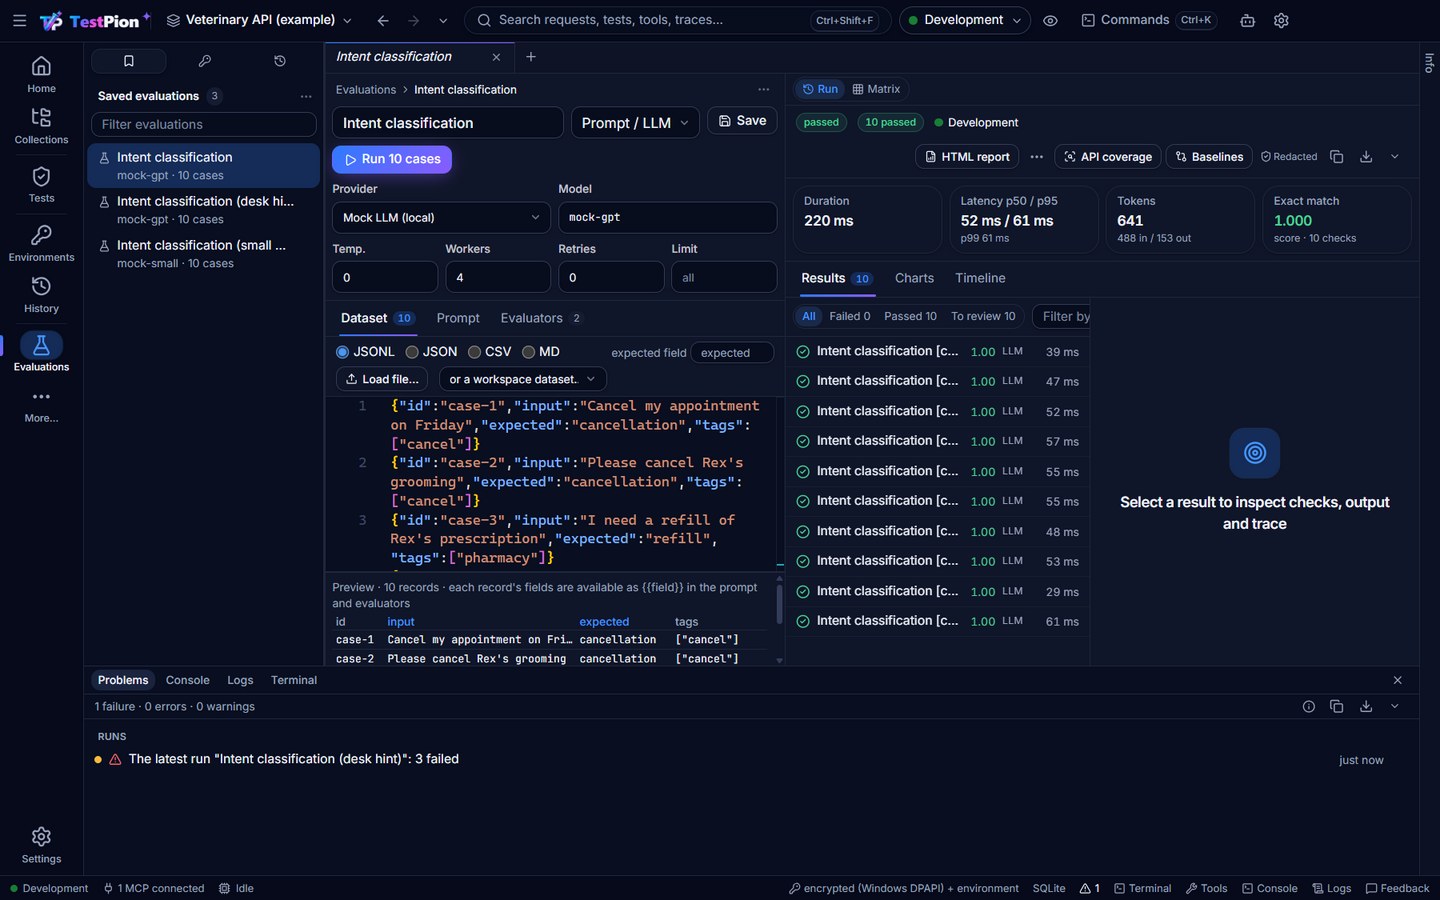Click the info icon in the Problems panel
Viewport: 1440px width, 900px height.
pyautogui.click(x=1308, y=707)
